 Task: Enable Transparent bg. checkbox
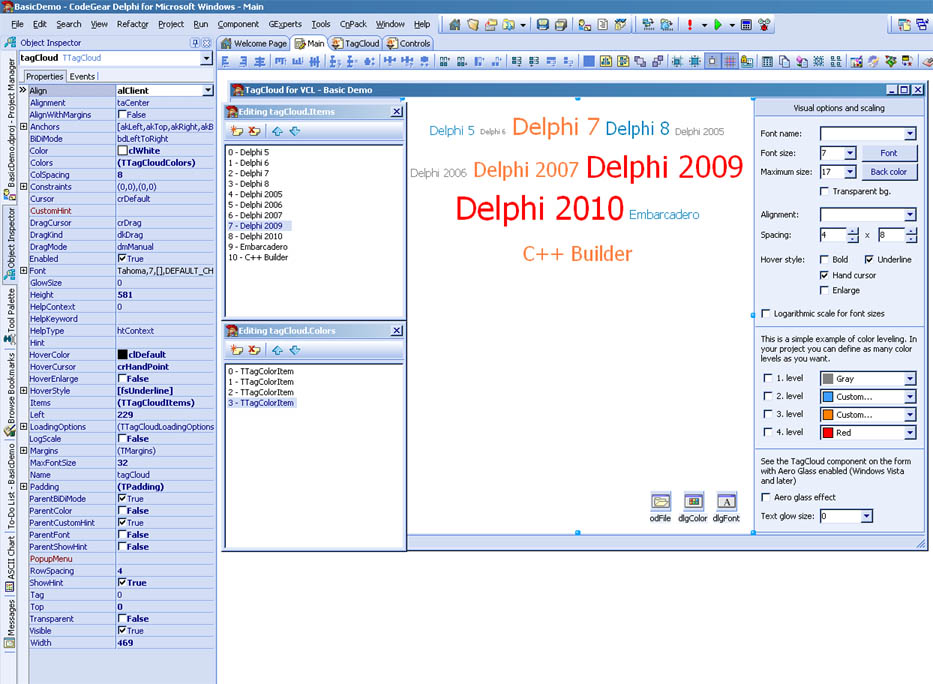coord(824,192)
